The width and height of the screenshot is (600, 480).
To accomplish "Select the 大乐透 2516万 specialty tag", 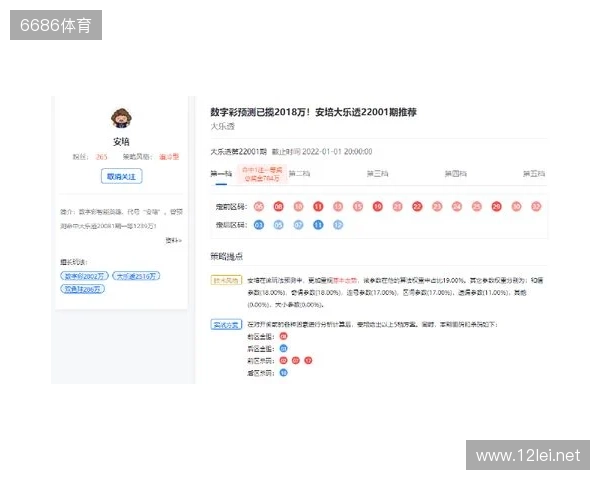I will pos(136,276).
